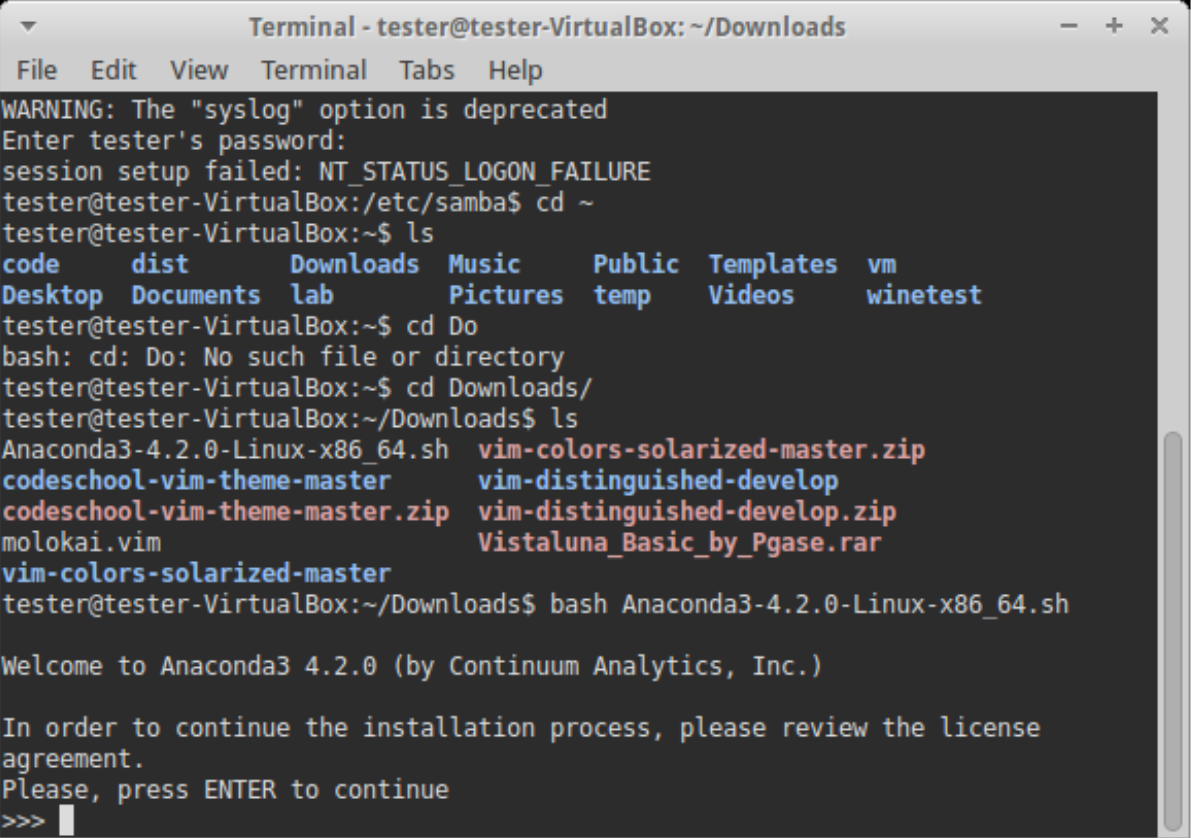Open the window menu arrow in title bar
1191x838 pixels.
(28, 27)
